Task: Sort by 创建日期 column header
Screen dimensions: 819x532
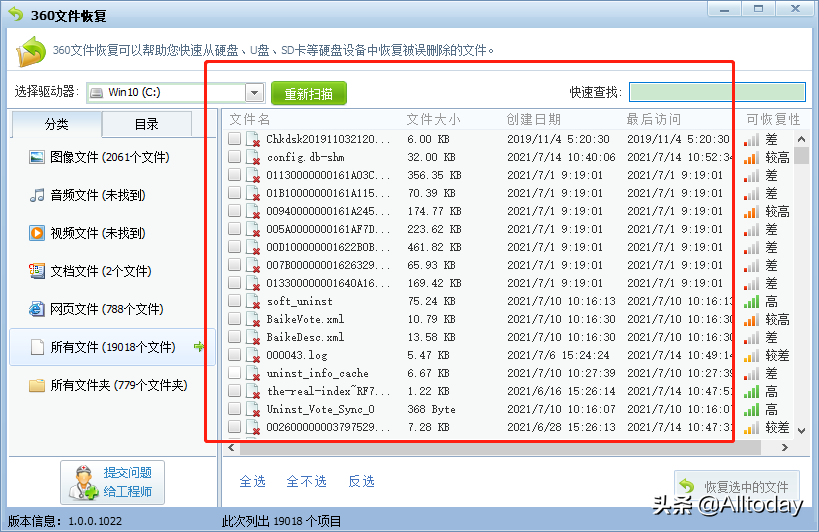Action: pyautogui.click(x=533, y=120)
